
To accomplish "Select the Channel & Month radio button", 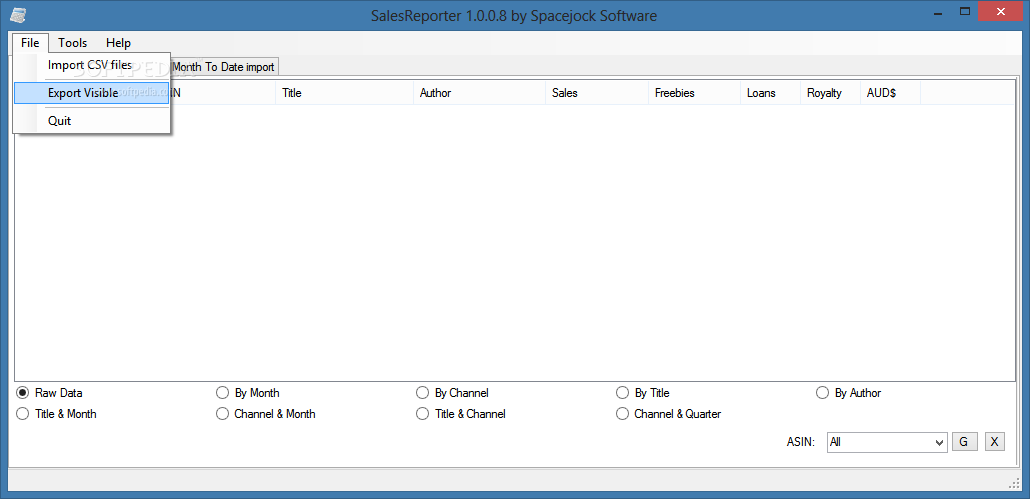I will coord(265,414).
